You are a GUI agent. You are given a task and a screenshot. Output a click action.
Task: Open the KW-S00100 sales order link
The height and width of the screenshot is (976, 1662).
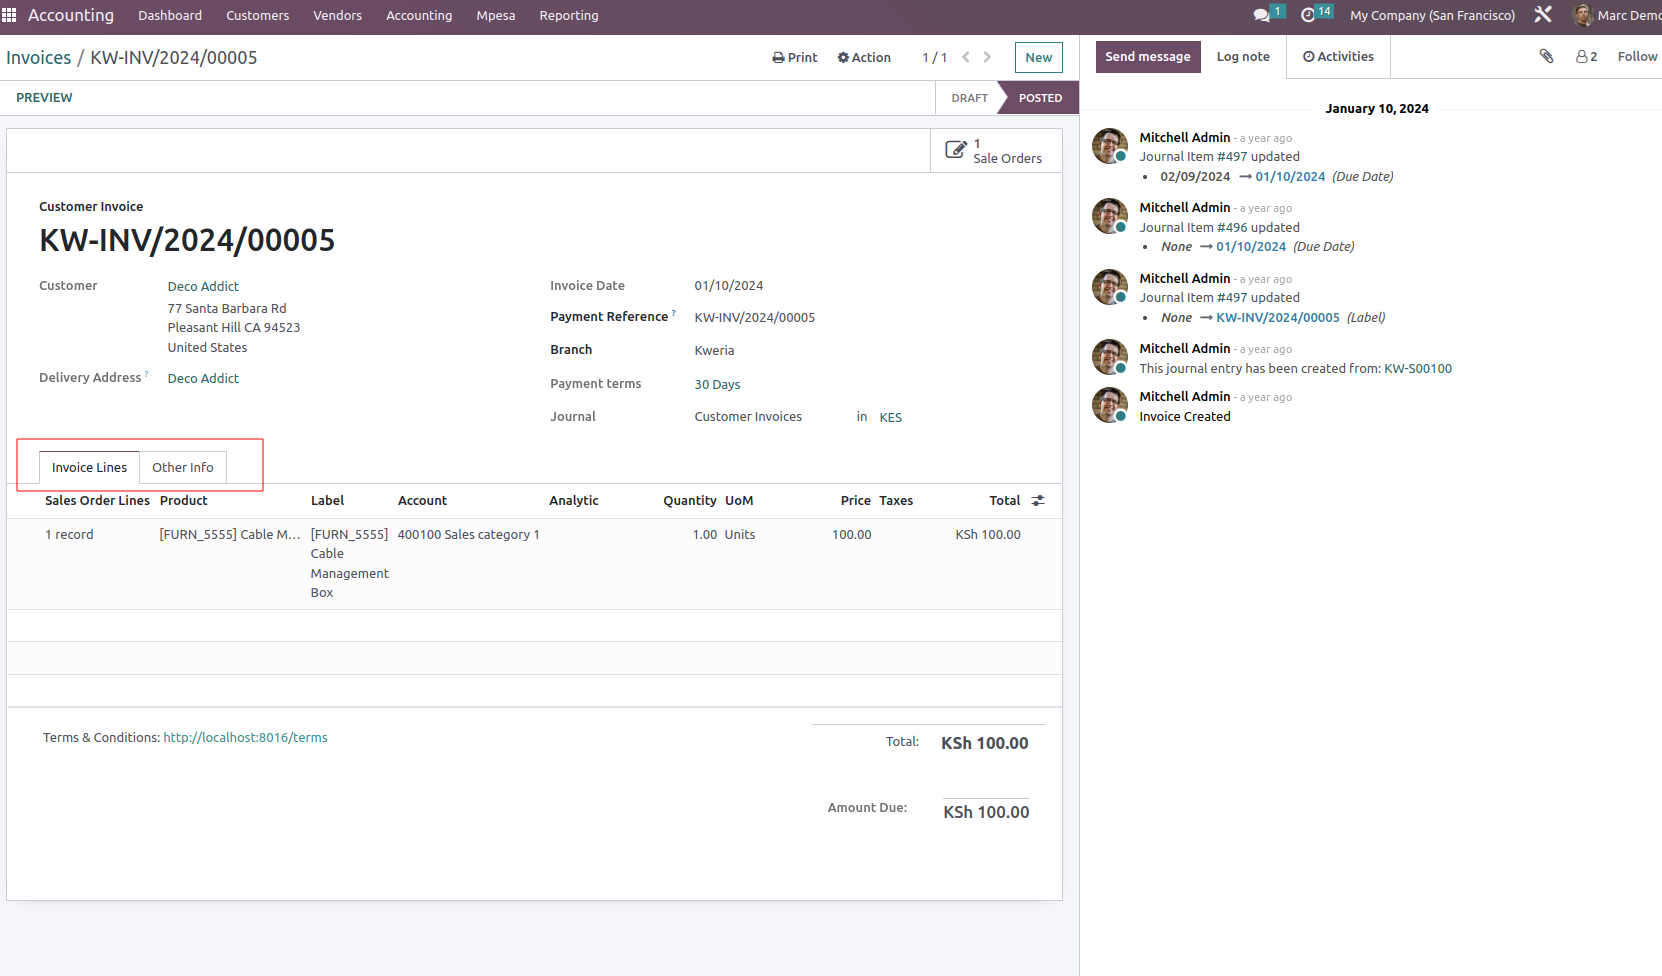click(1417, 369)
